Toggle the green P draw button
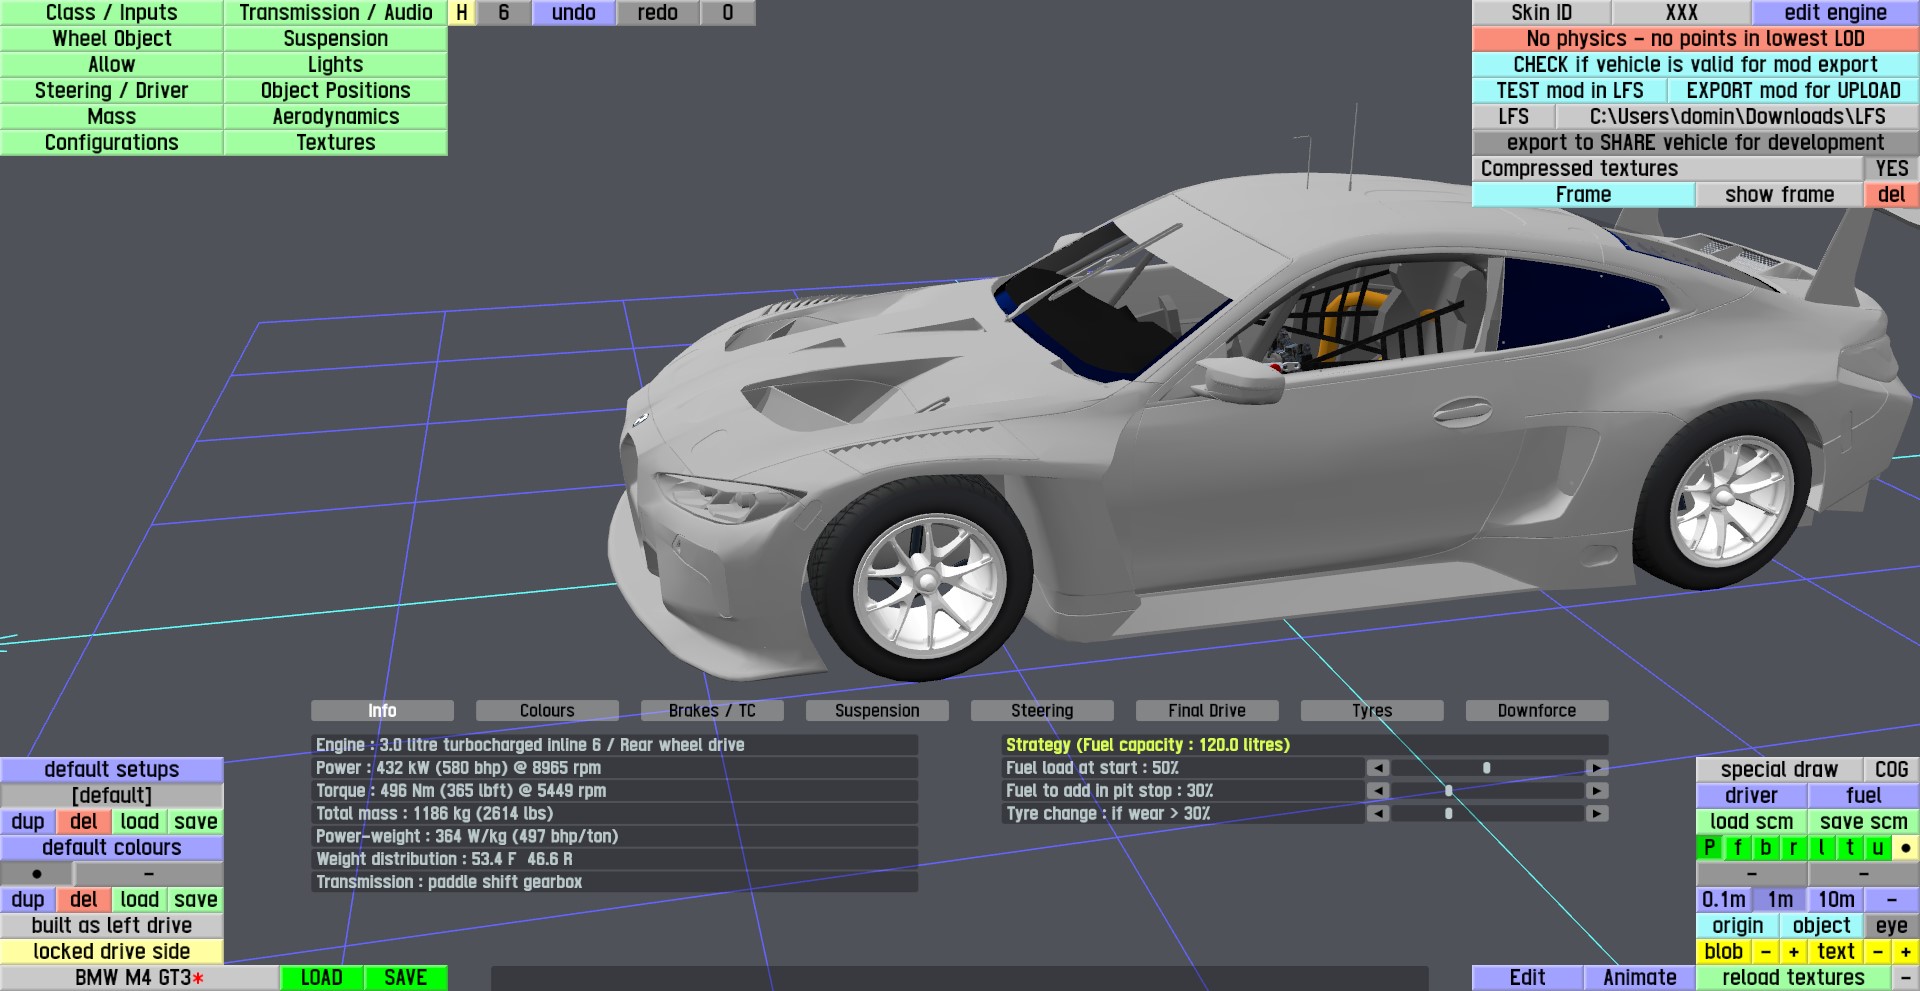Screen dimensions: 1920x991 [1710, 848]
